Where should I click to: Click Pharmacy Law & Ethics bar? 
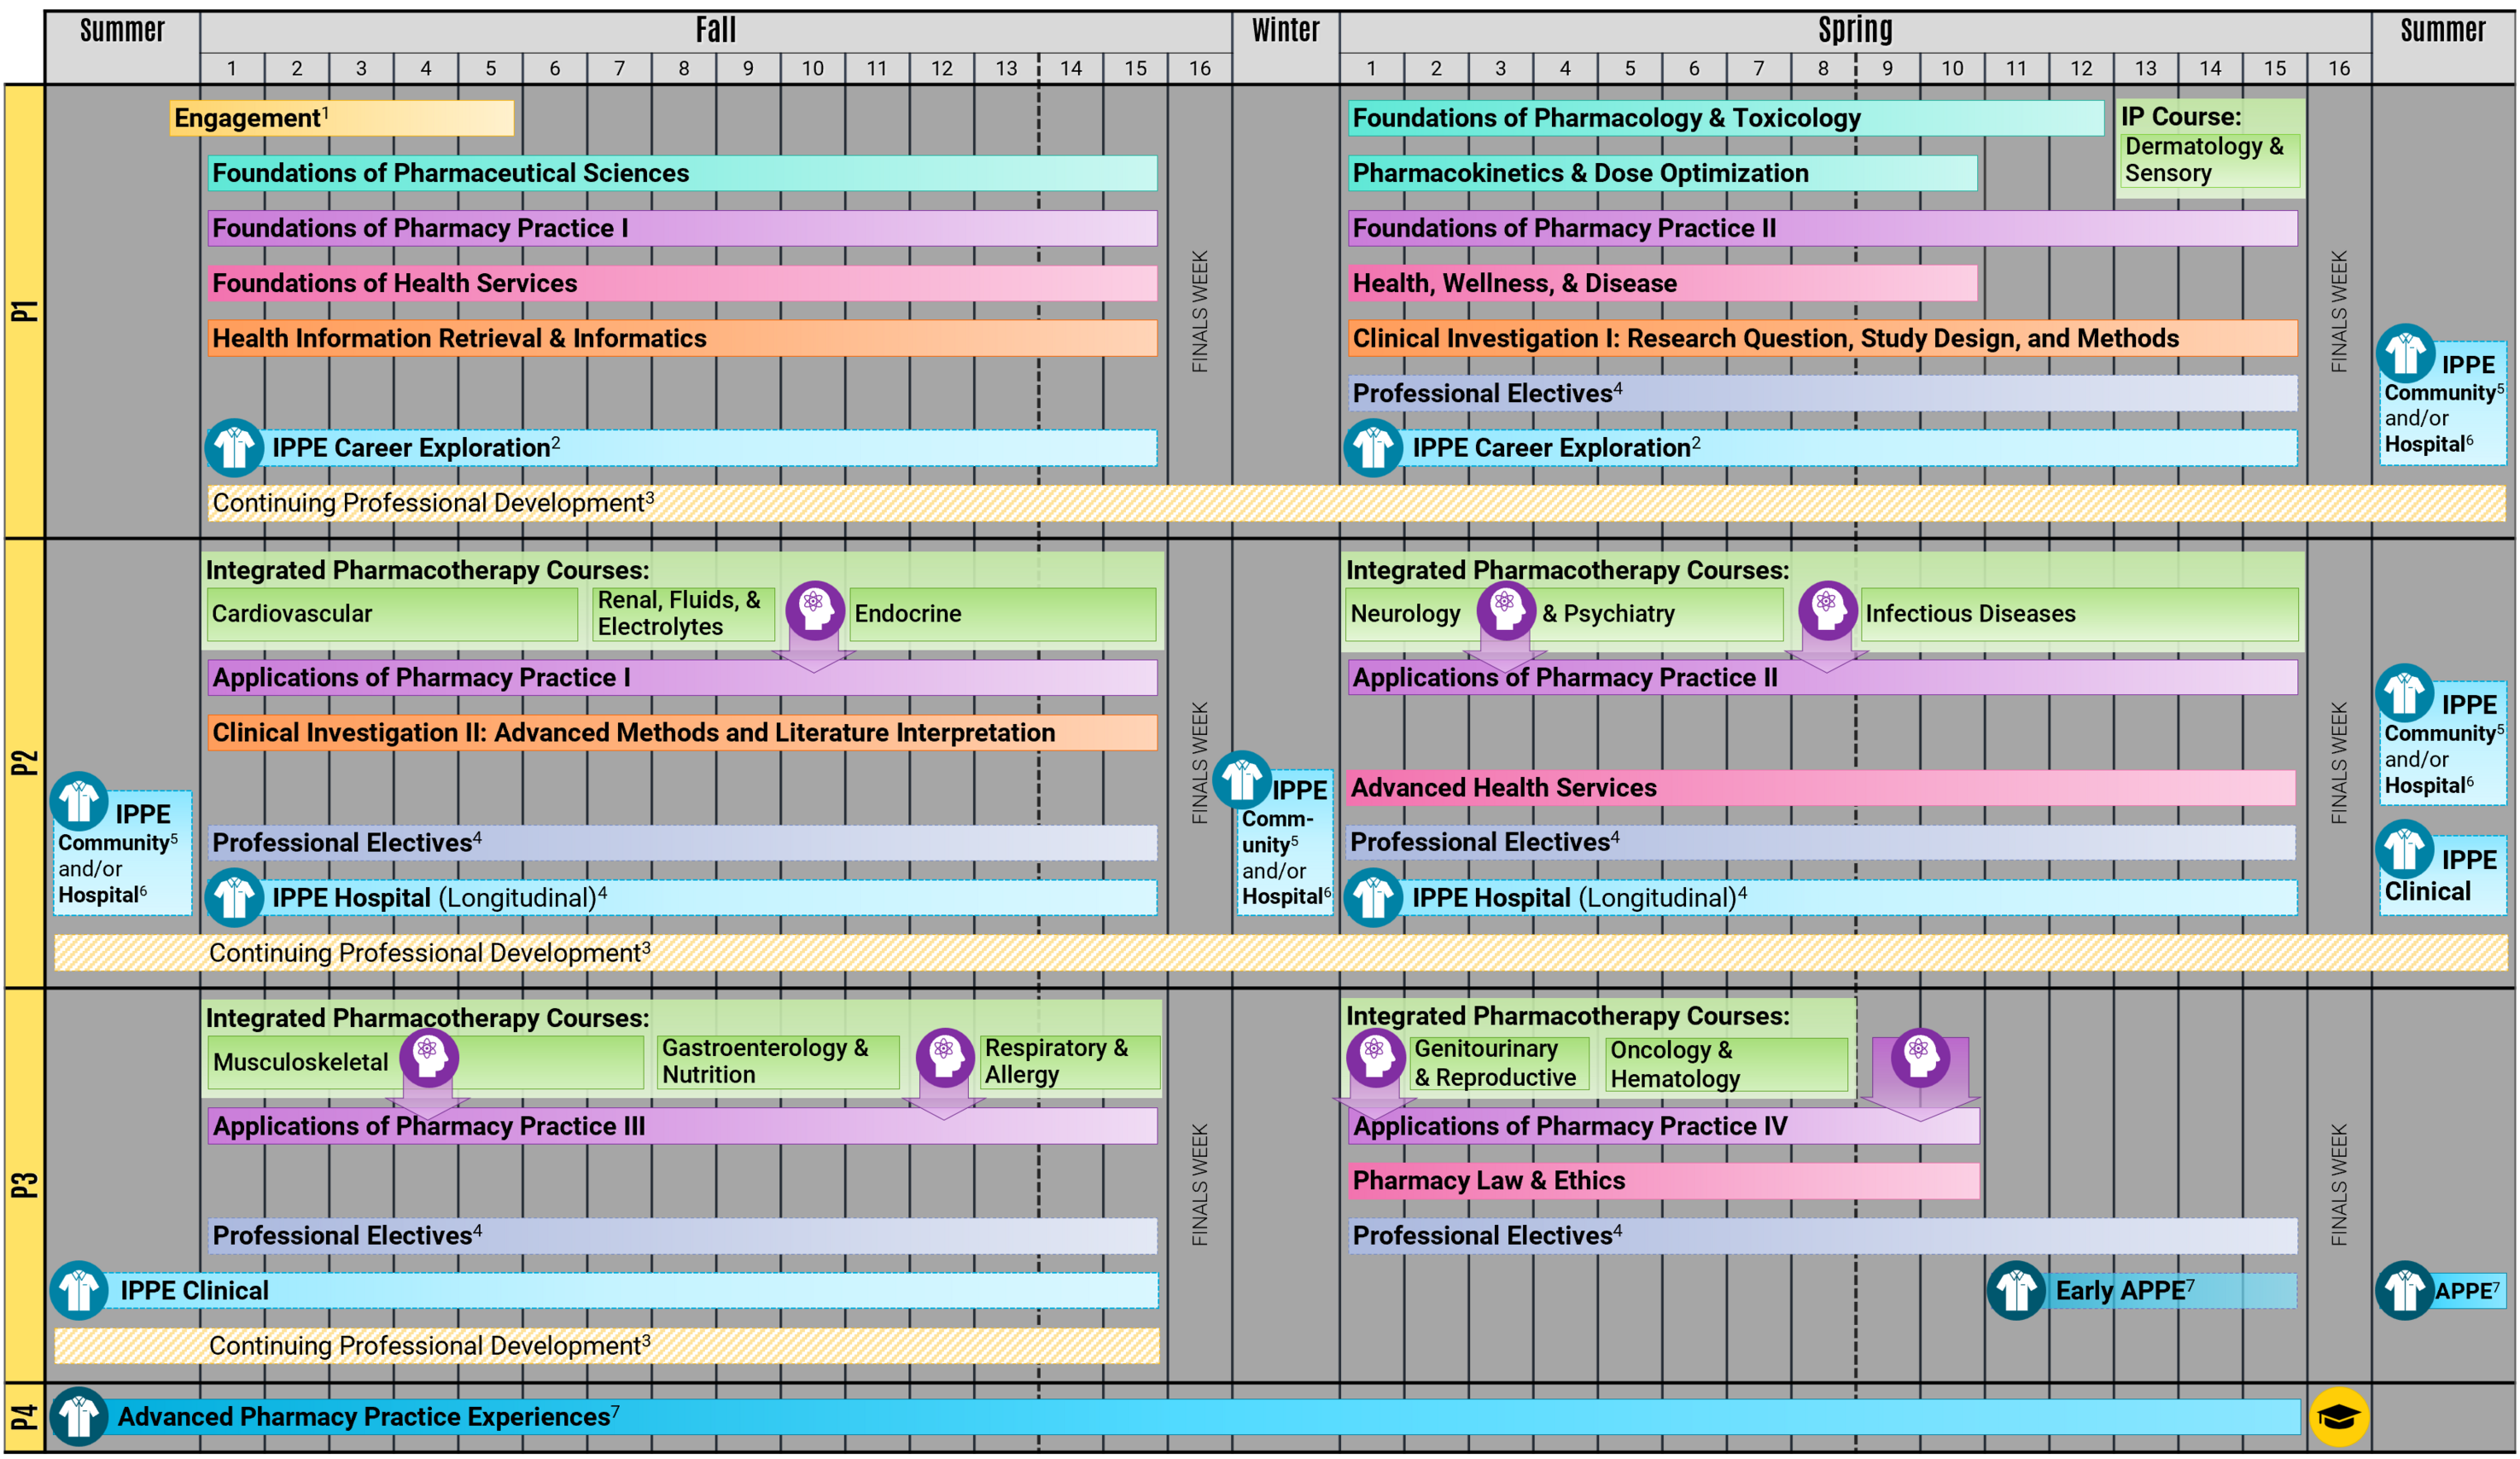point(1662,1180)
